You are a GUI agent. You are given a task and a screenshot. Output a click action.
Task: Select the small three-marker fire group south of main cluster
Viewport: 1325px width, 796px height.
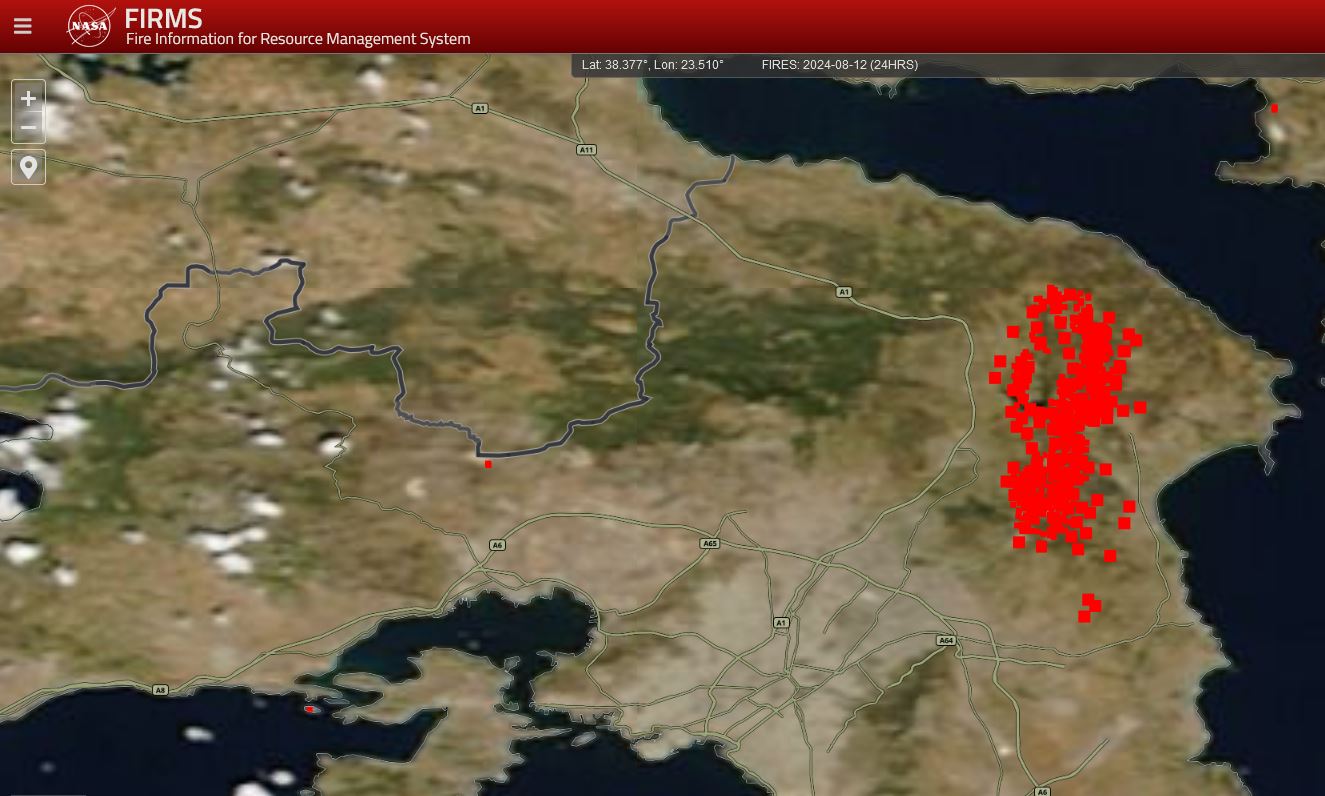[1089, 607]
